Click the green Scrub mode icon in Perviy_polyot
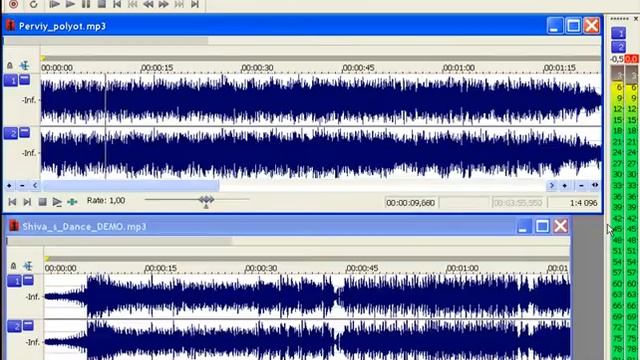Screen dimensions: 640x360 tap(72, 202)
